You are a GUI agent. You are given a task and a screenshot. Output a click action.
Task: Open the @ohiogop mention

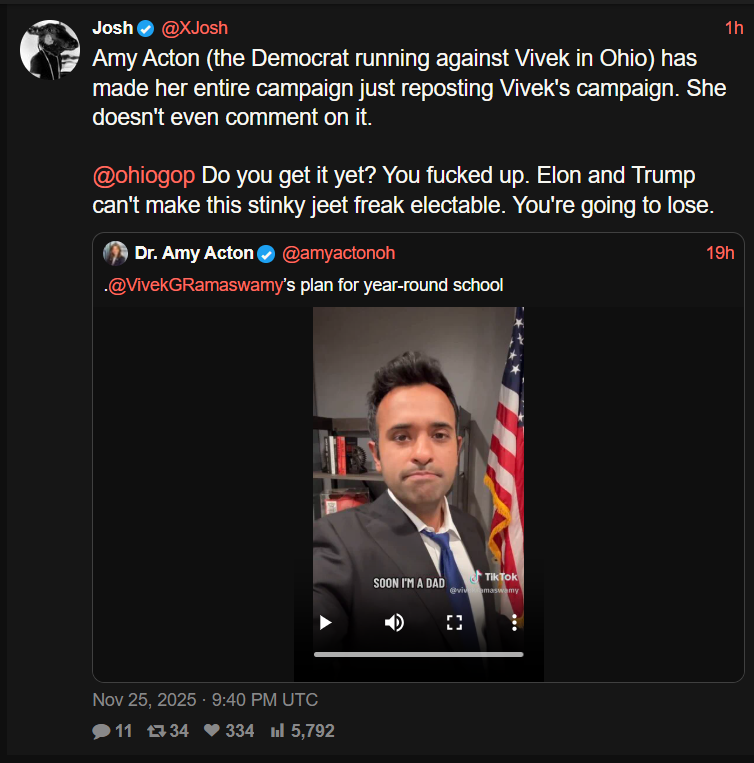tap(143, 176)
